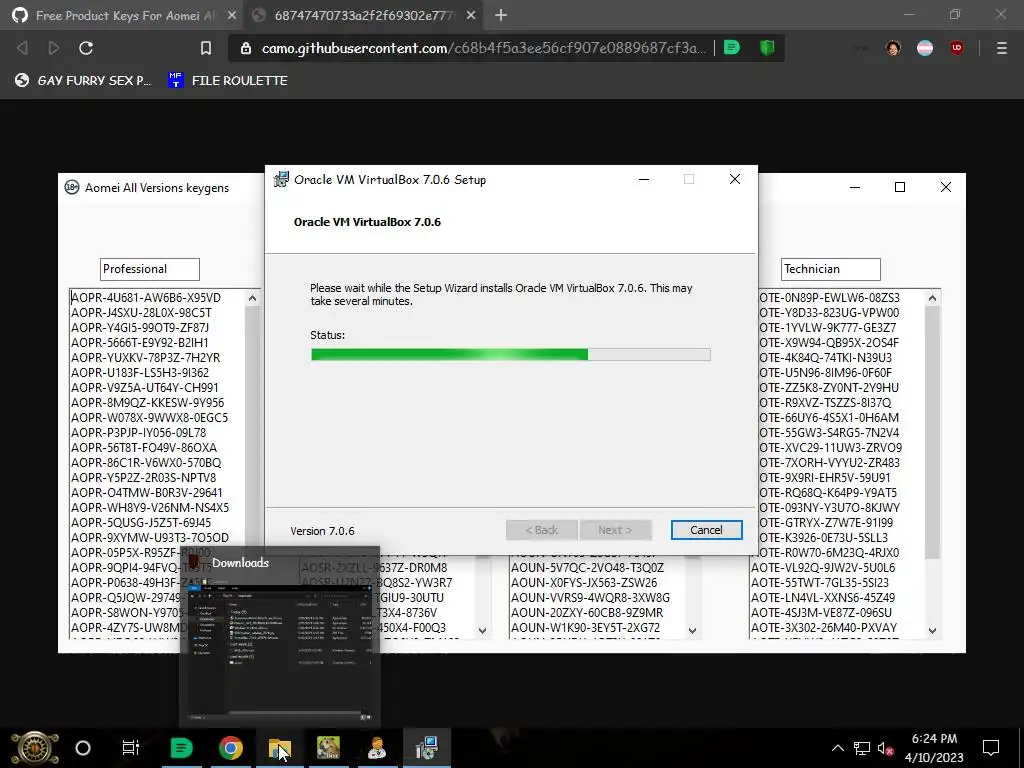Select key AOUN-20ZXY-60CB8-9Z9MR
Screen dimensions: 1024x768
click(586, 613)
